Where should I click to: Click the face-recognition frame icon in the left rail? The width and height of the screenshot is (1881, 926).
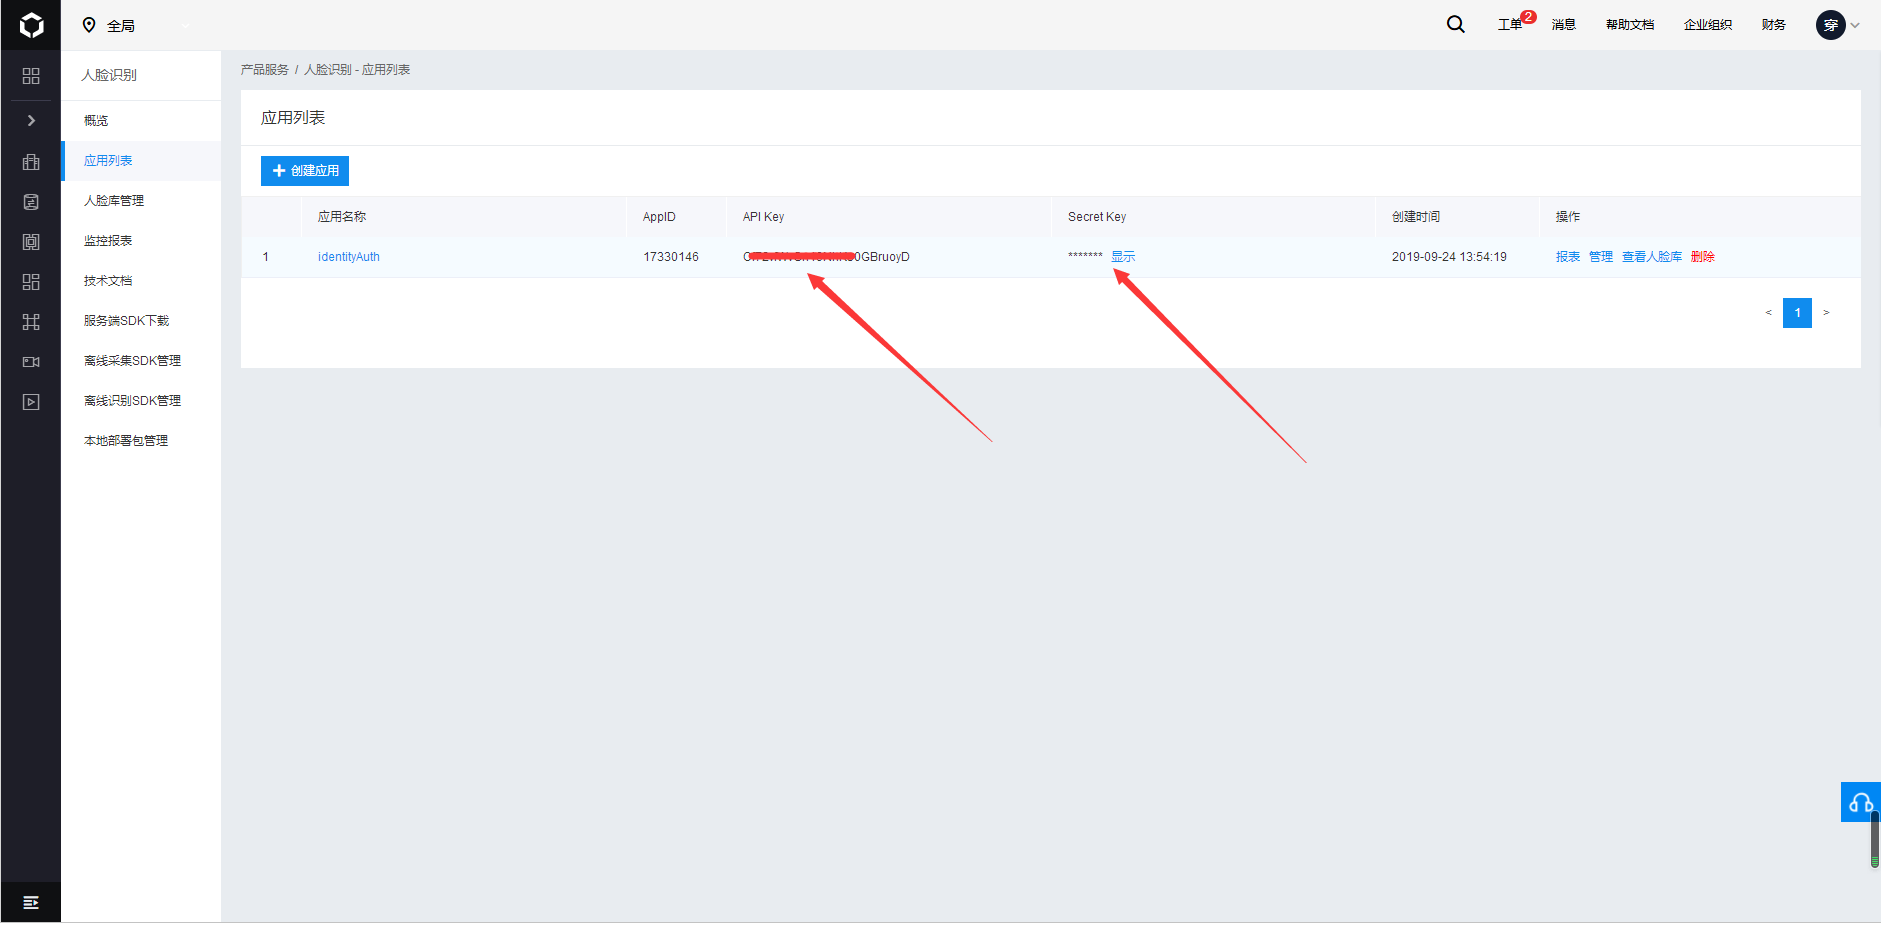pyautogui.click(x=31, y=242)
